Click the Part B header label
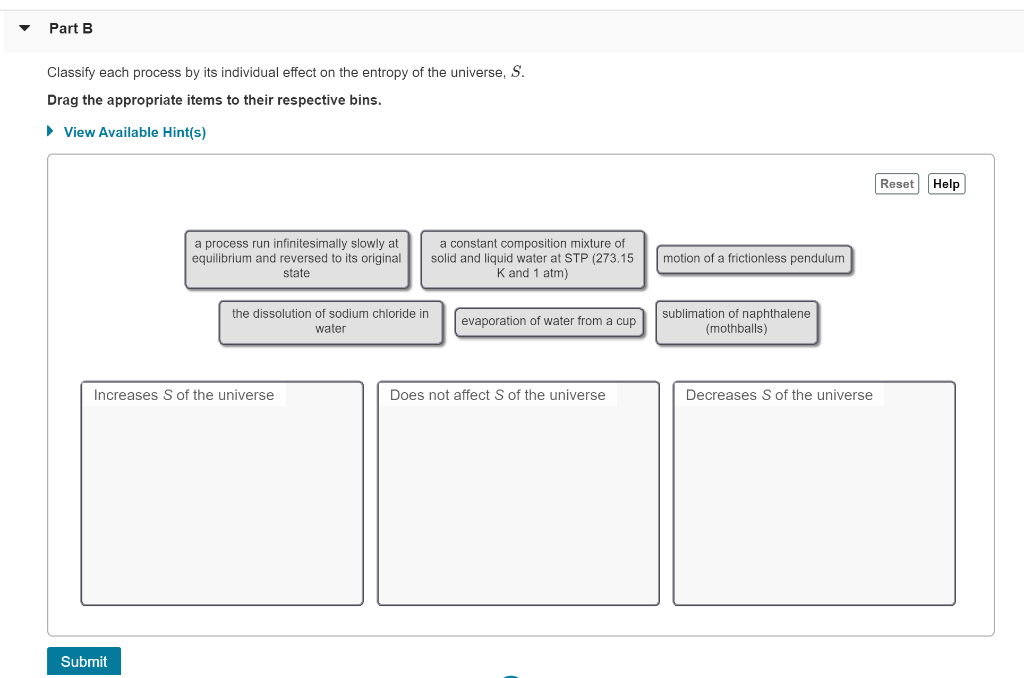Image resolution: width=1024 pixels, height=678 pixels. pyautogui.click(x=70, y=29)
